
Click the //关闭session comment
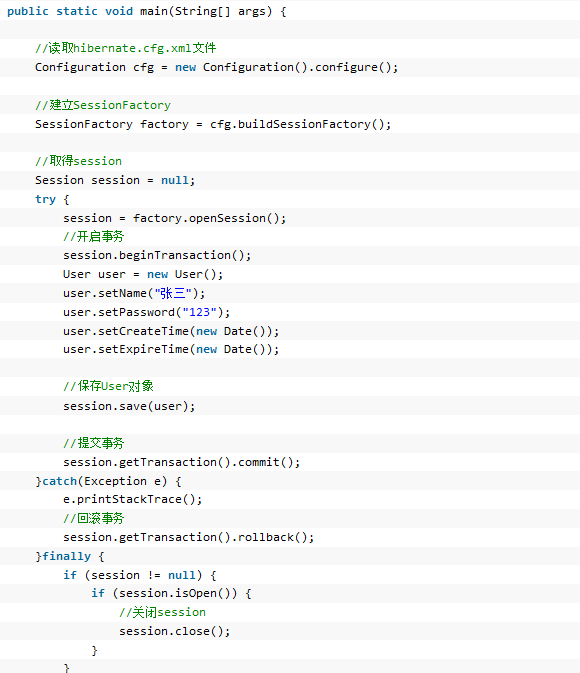click(x=162, y=612)
